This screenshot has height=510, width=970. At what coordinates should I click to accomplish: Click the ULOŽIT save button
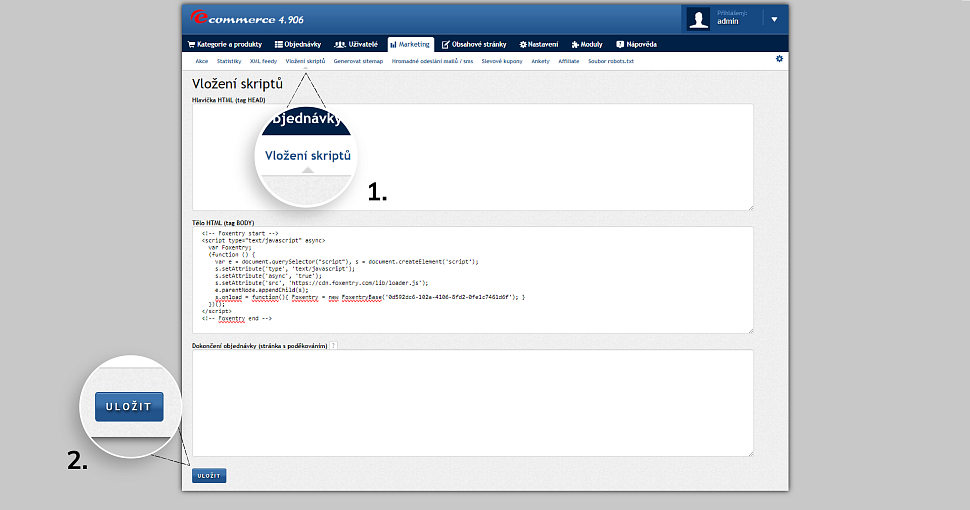coord(209,475)
